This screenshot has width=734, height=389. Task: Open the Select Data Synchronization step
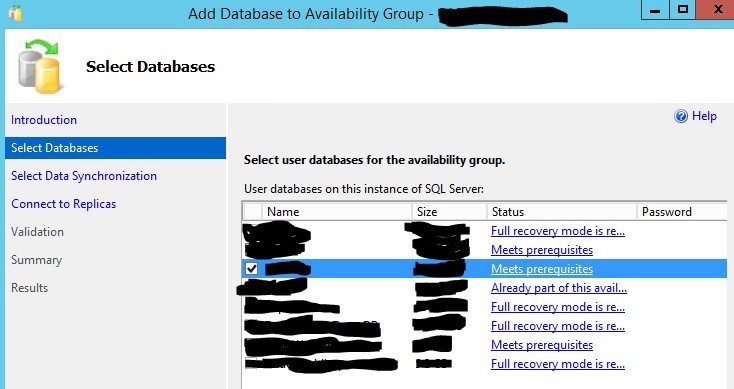84,176
